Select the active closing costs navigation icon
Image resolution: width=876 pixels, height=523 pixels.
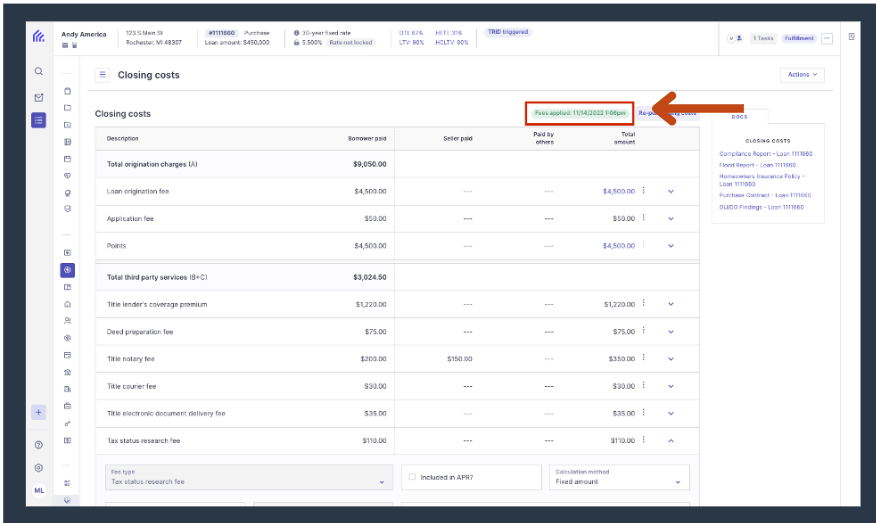click(x=68, y=270)
